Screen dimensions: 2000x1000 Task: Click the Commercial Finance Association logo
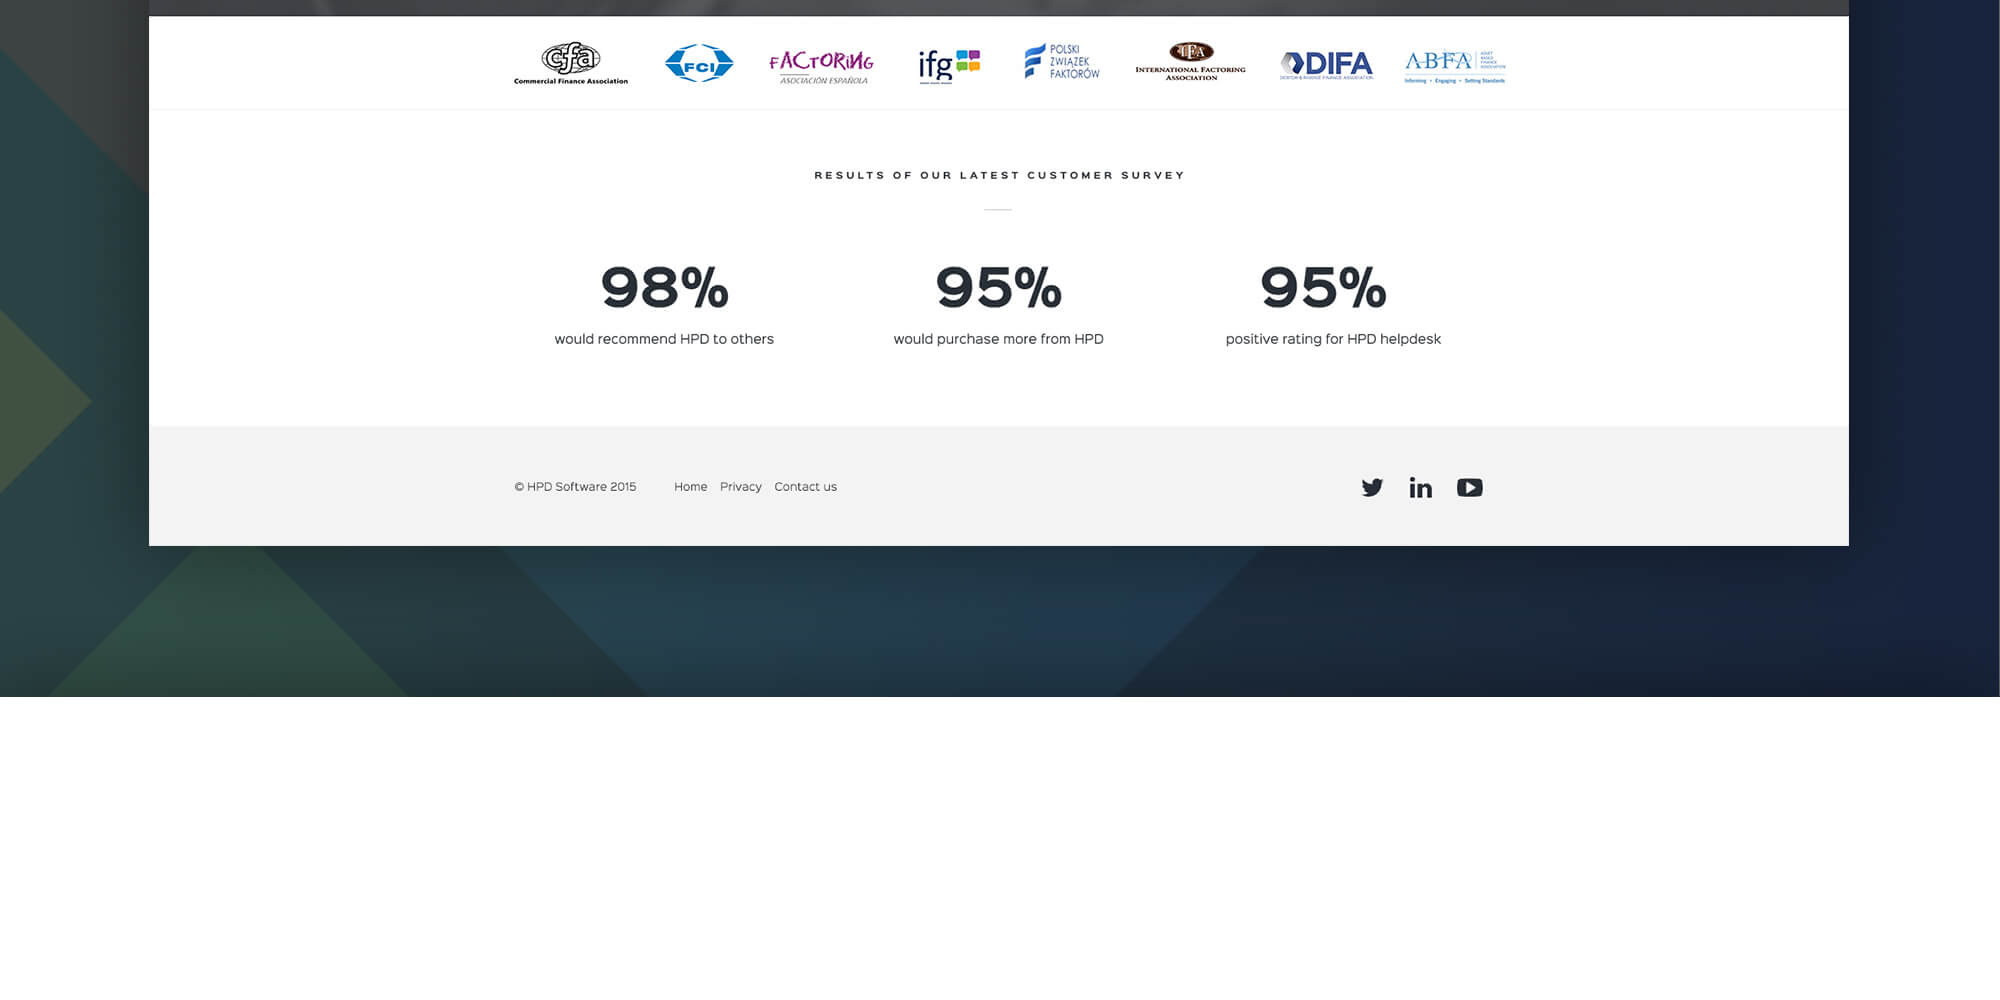pyautogui.click(x=571, y=63)
